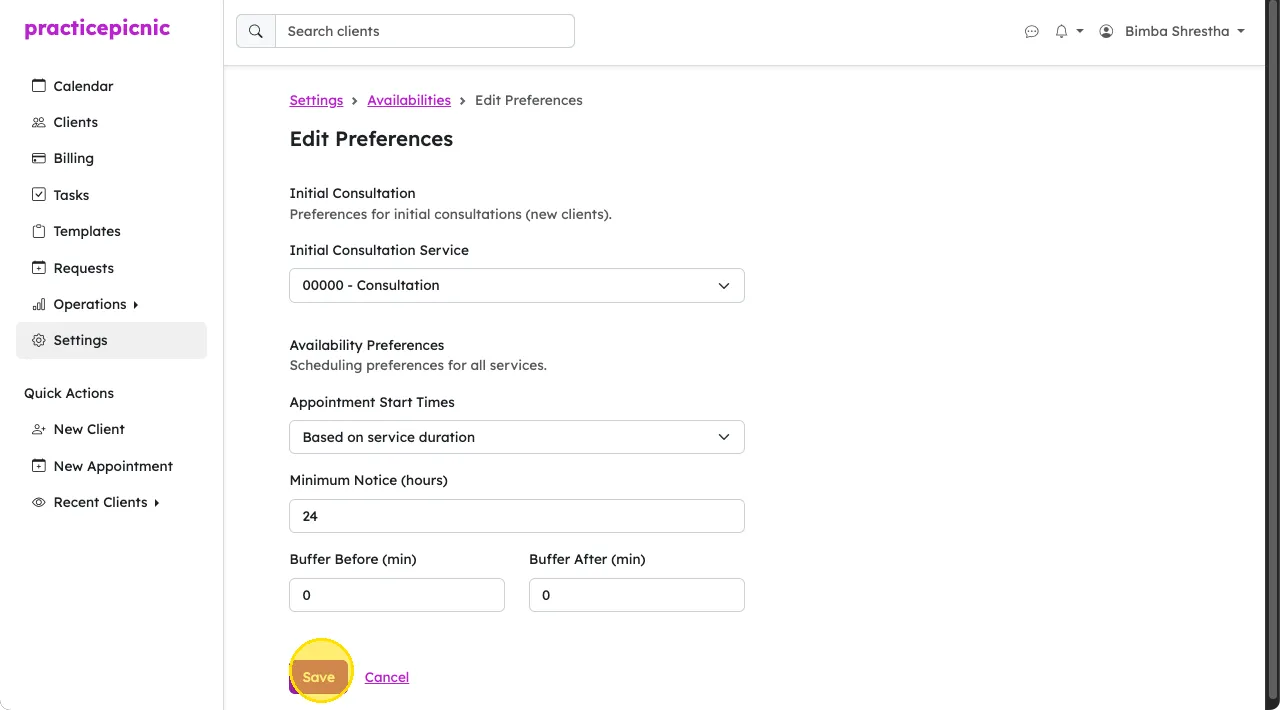This screenshot has height=710, width=1280.
Task: Open the notifications bell icon
Action: point(1061,32)
